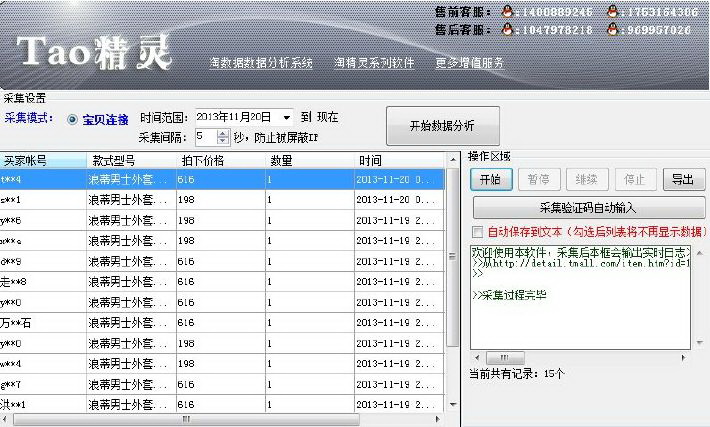This screenshot has height=427, width=710.
Task: Click the table's horizontal scrollbar right arrow
Action: (437, 419)
